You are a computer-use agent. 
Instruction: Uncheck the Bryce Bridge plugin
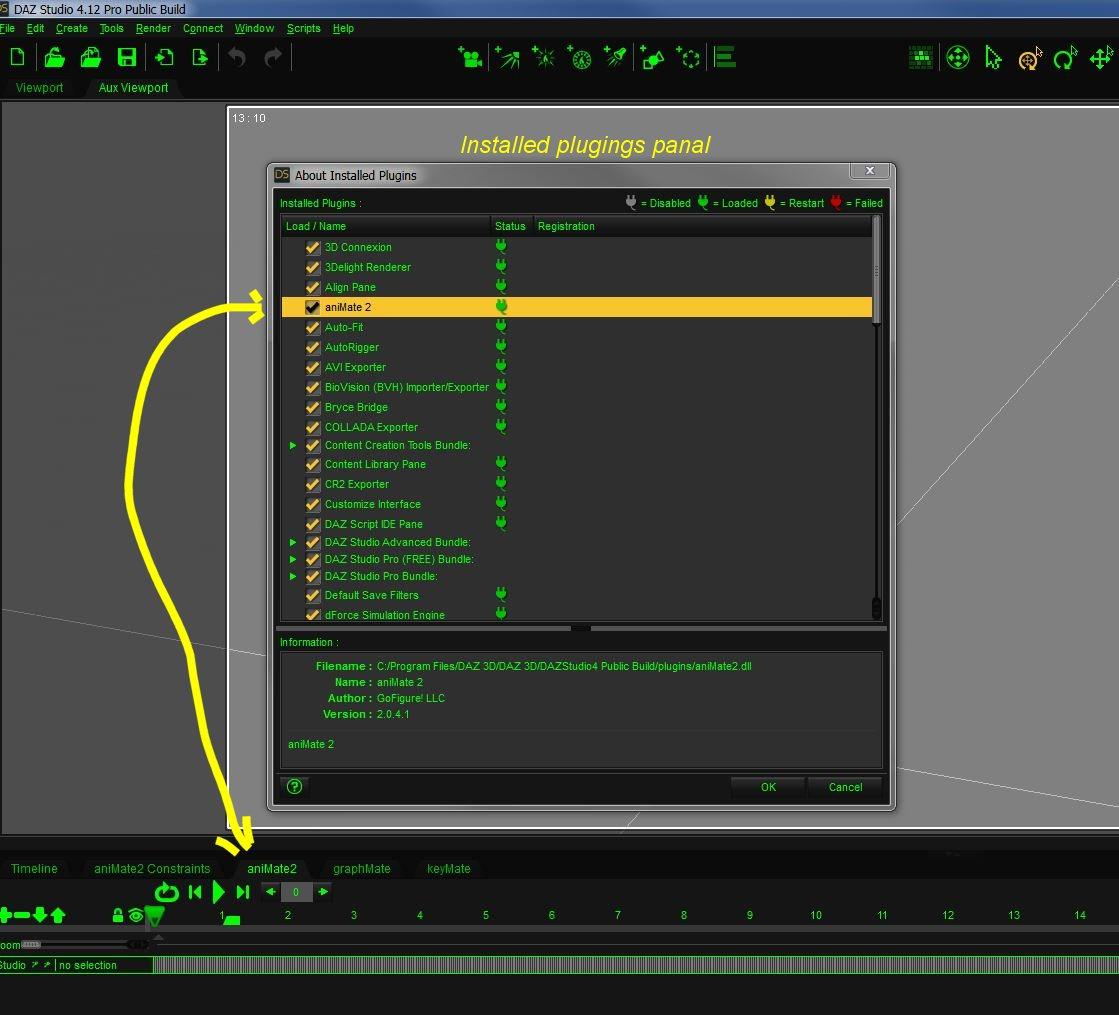pyautogui.click(x=313, y=408)
